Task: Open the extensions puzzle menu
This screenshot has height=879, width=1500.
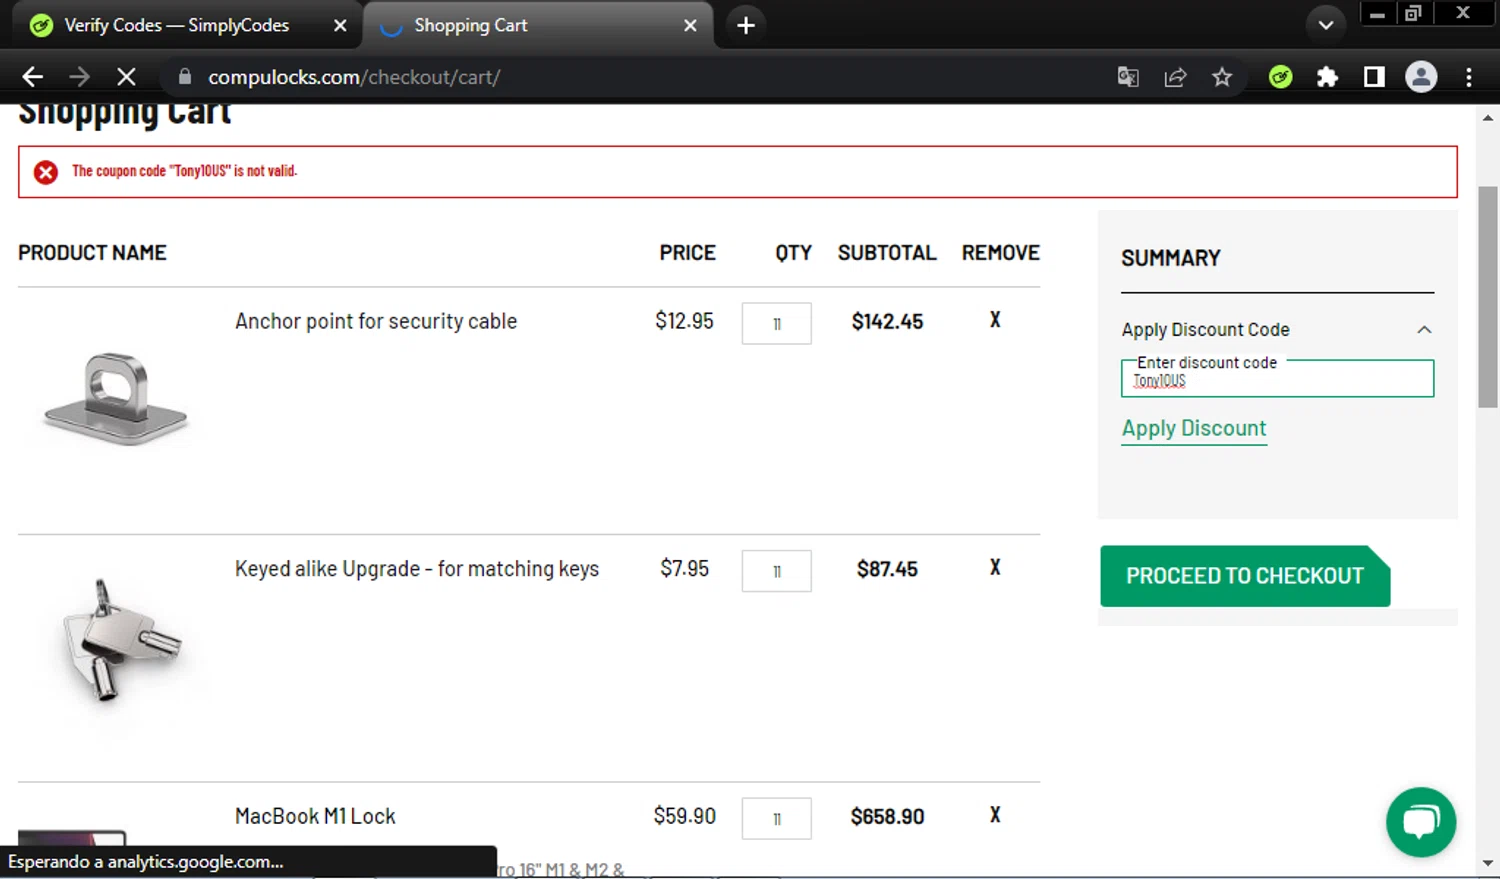Action: pos(1327,77)
